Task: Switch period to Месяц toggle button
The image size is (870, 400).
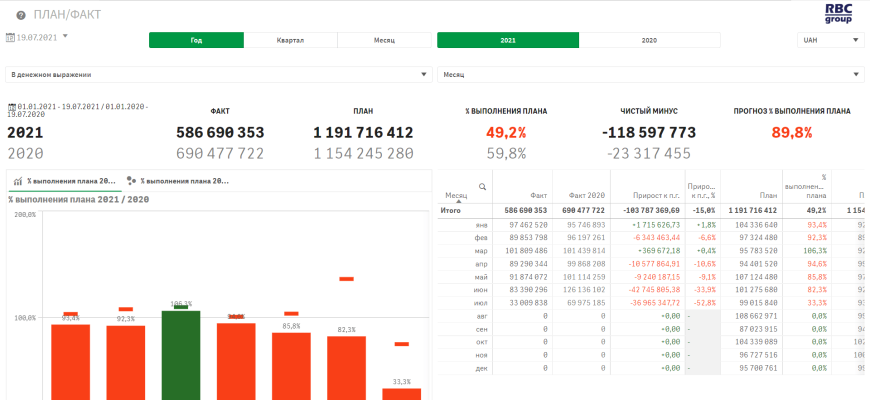Action: [384, 40]
